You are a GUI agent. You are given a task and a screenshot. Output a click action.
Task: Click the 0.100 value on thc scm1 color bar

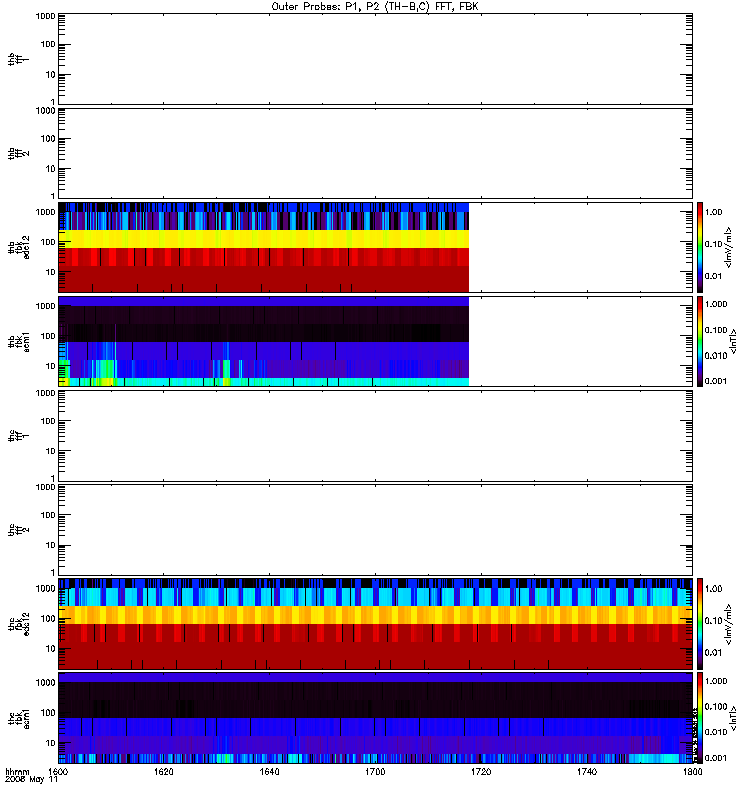716,707
